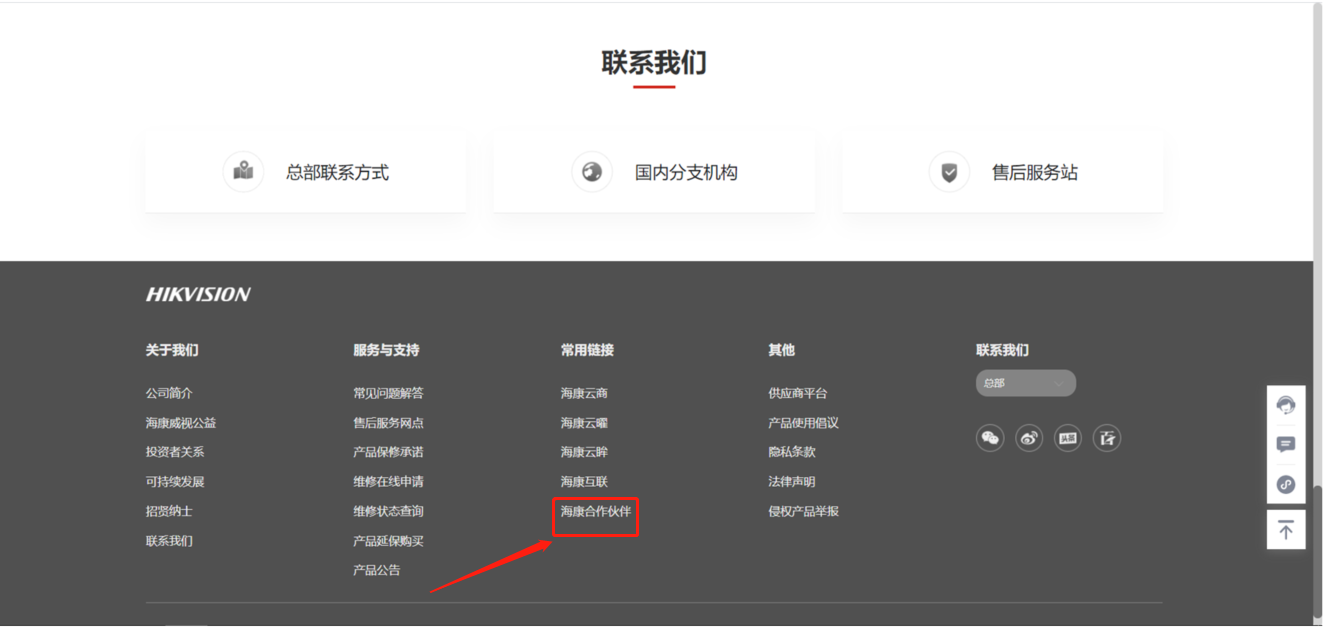Open the 供应商平台 link
The image size is (1325, 627).
(x=798, y=393)
